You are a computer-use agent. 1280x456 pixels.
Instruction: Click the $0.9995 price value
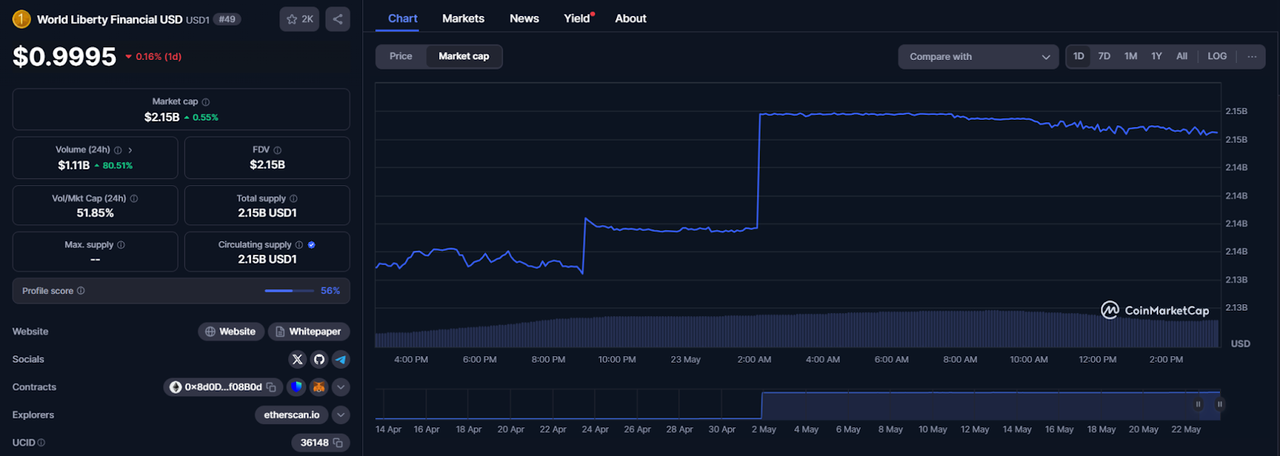point(64,57)
